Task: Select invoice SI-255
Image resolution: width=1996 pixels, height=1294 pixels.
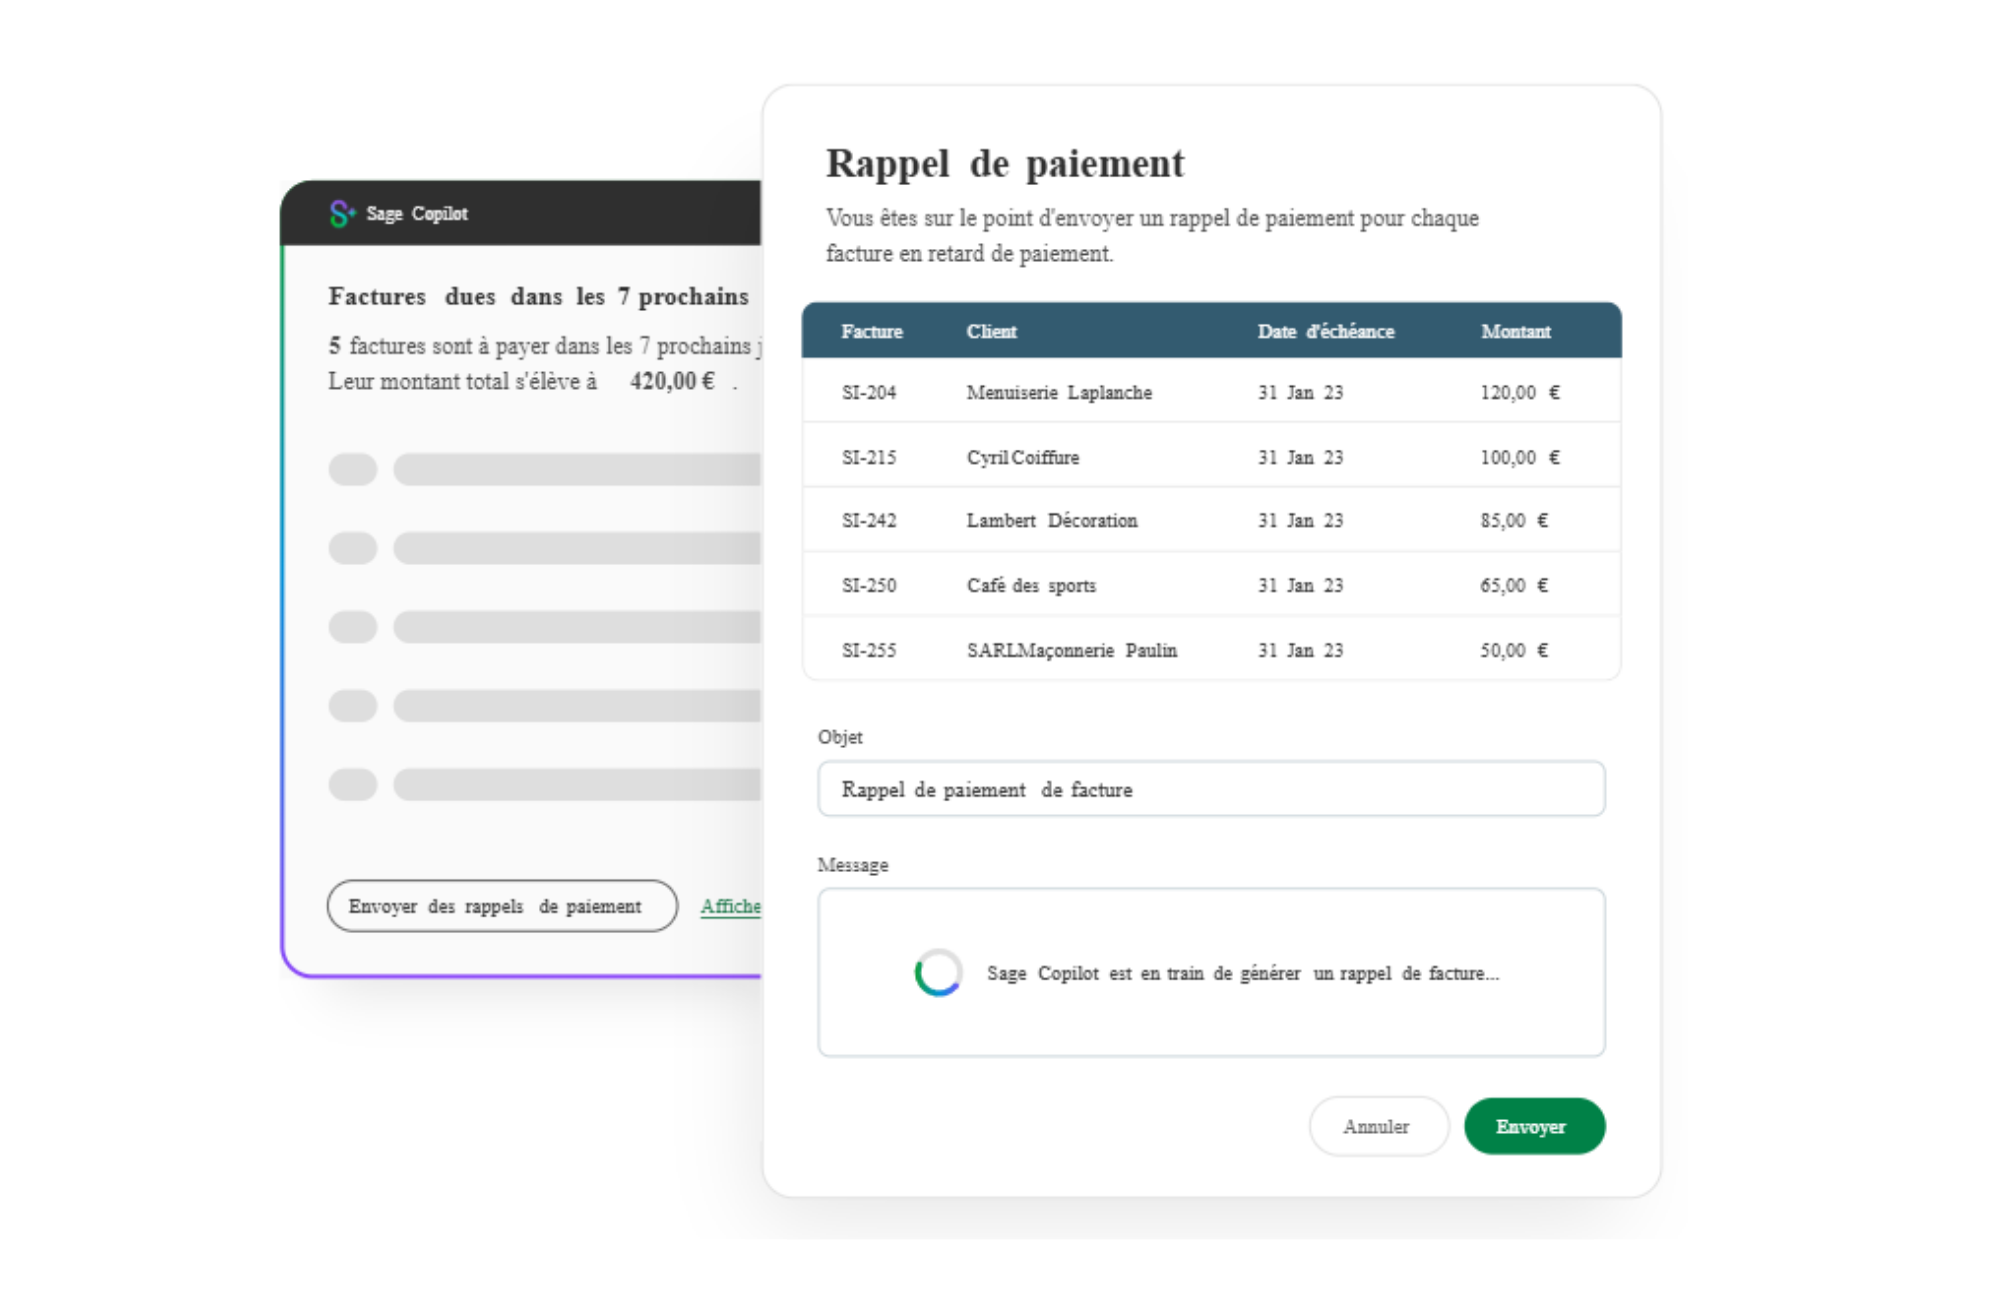Action: click(868, 650)
